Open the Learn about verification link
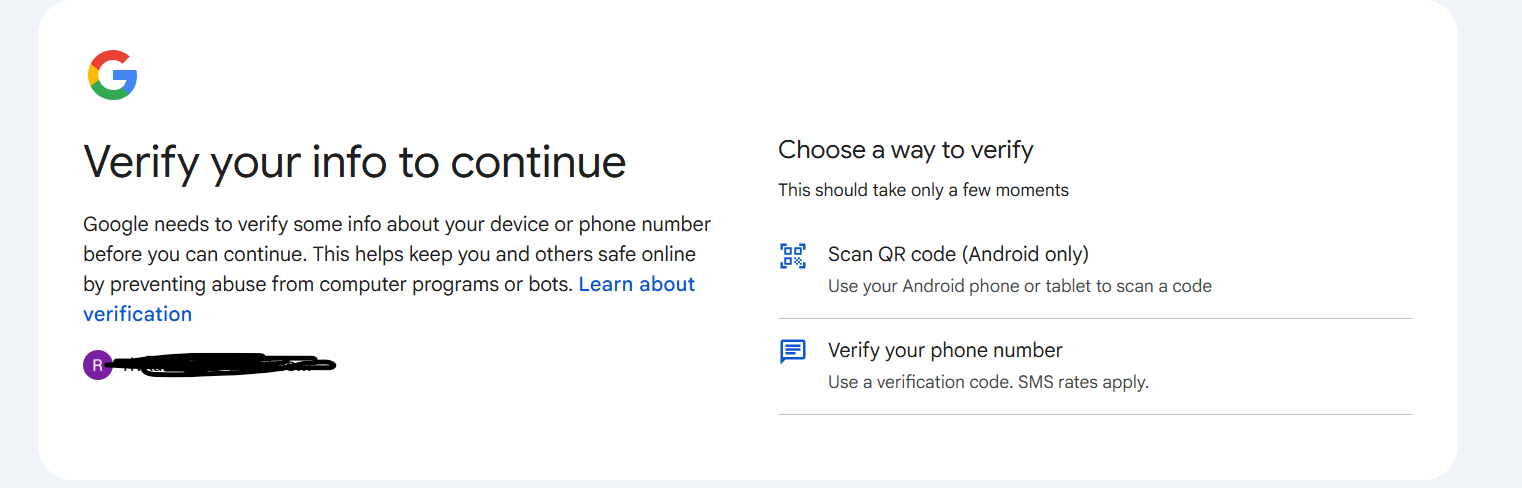This screenshot has height=488, width=1522. (x=637, y=284)
